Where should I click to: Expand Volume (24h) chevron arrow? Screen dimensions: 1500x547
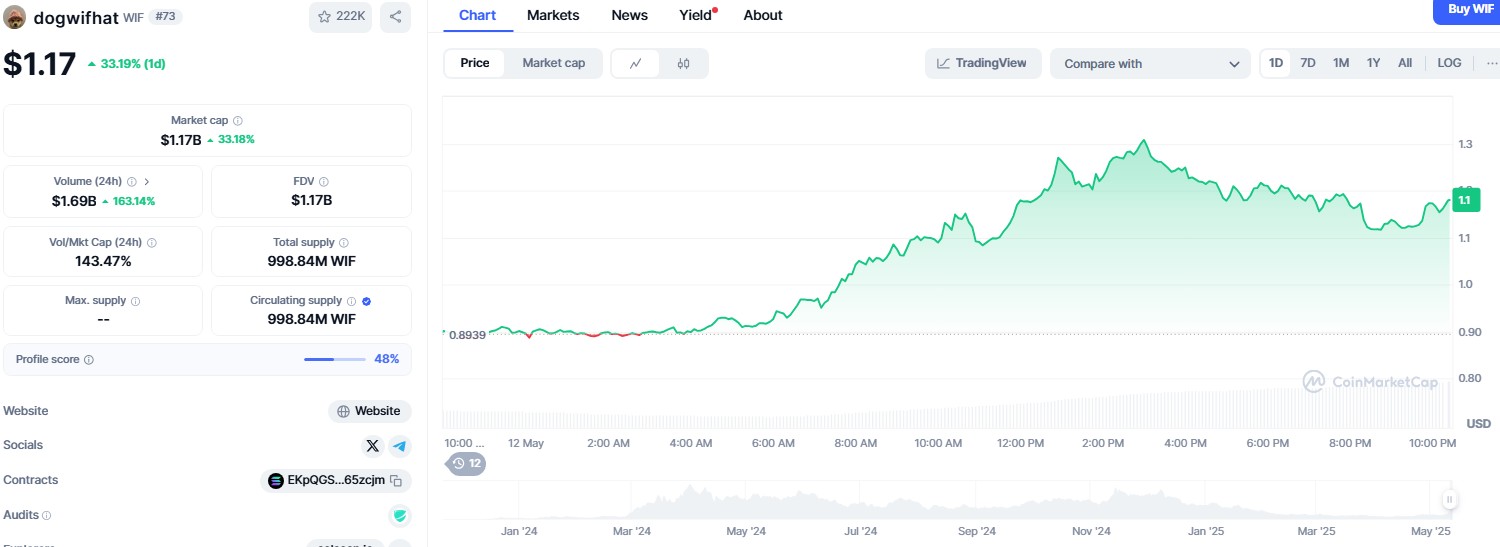point(147,181)
